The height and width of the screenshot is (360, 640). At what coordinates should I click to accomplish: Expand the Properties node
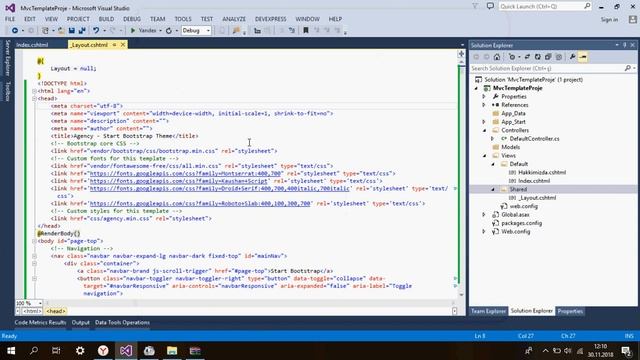click(484, 97)
